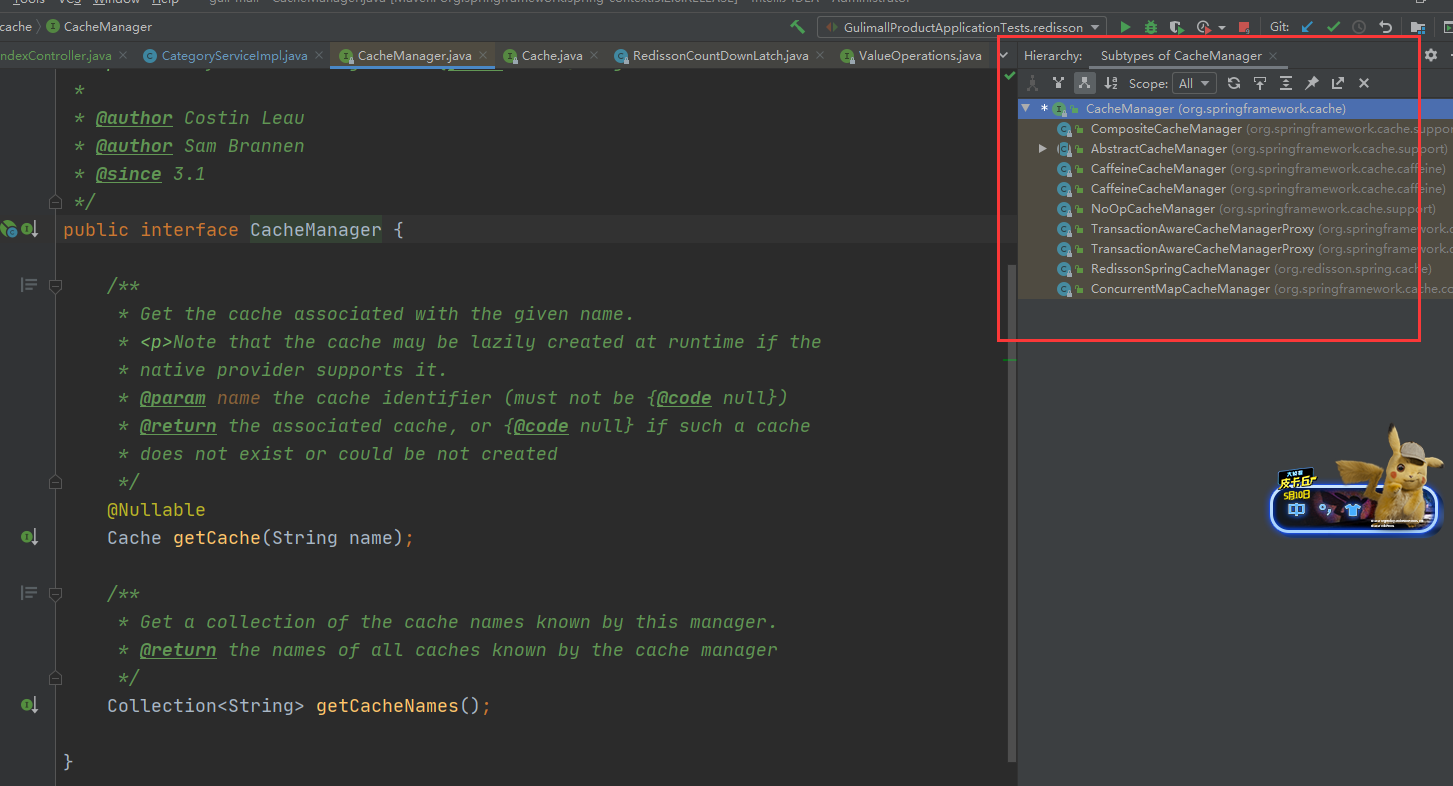1453x786 pixels.
Task: Expand the AbstractCacheManager node
Action: (x=1043, y=148)
